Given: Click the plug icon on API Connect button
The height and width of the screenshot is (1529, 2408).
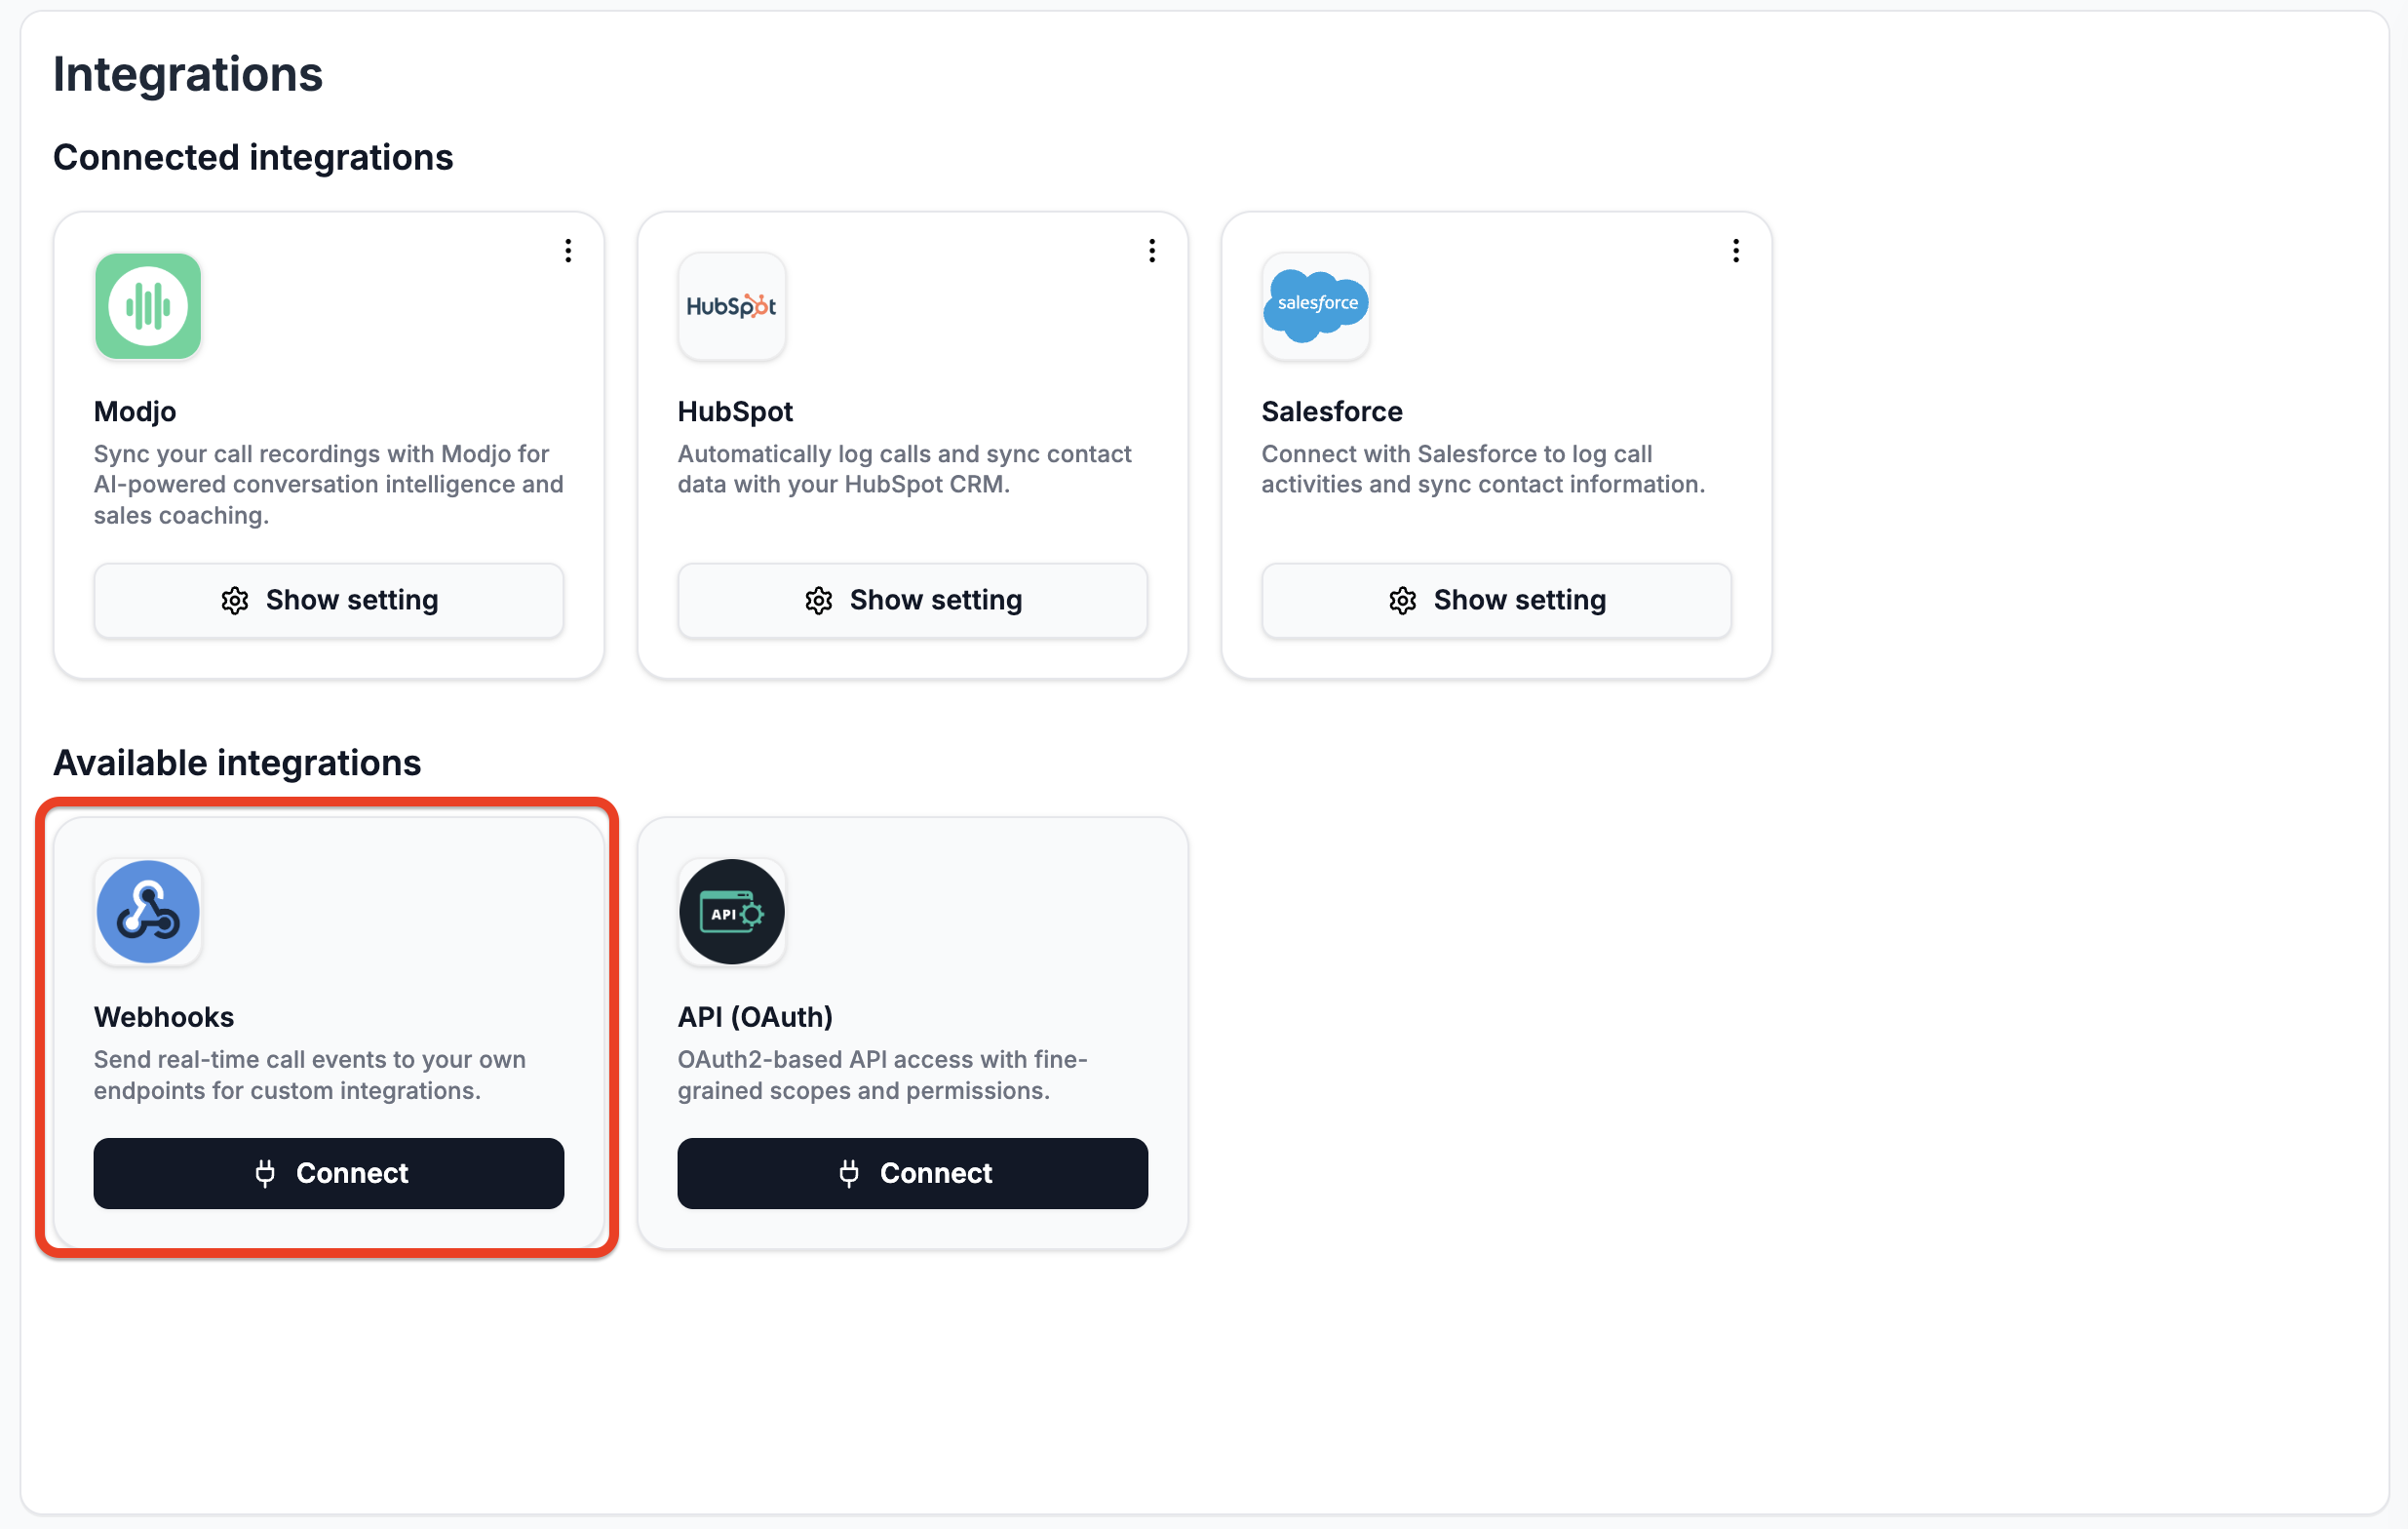Looking at the screenshot, I should pyautogui.click(x=850, y=1173).
